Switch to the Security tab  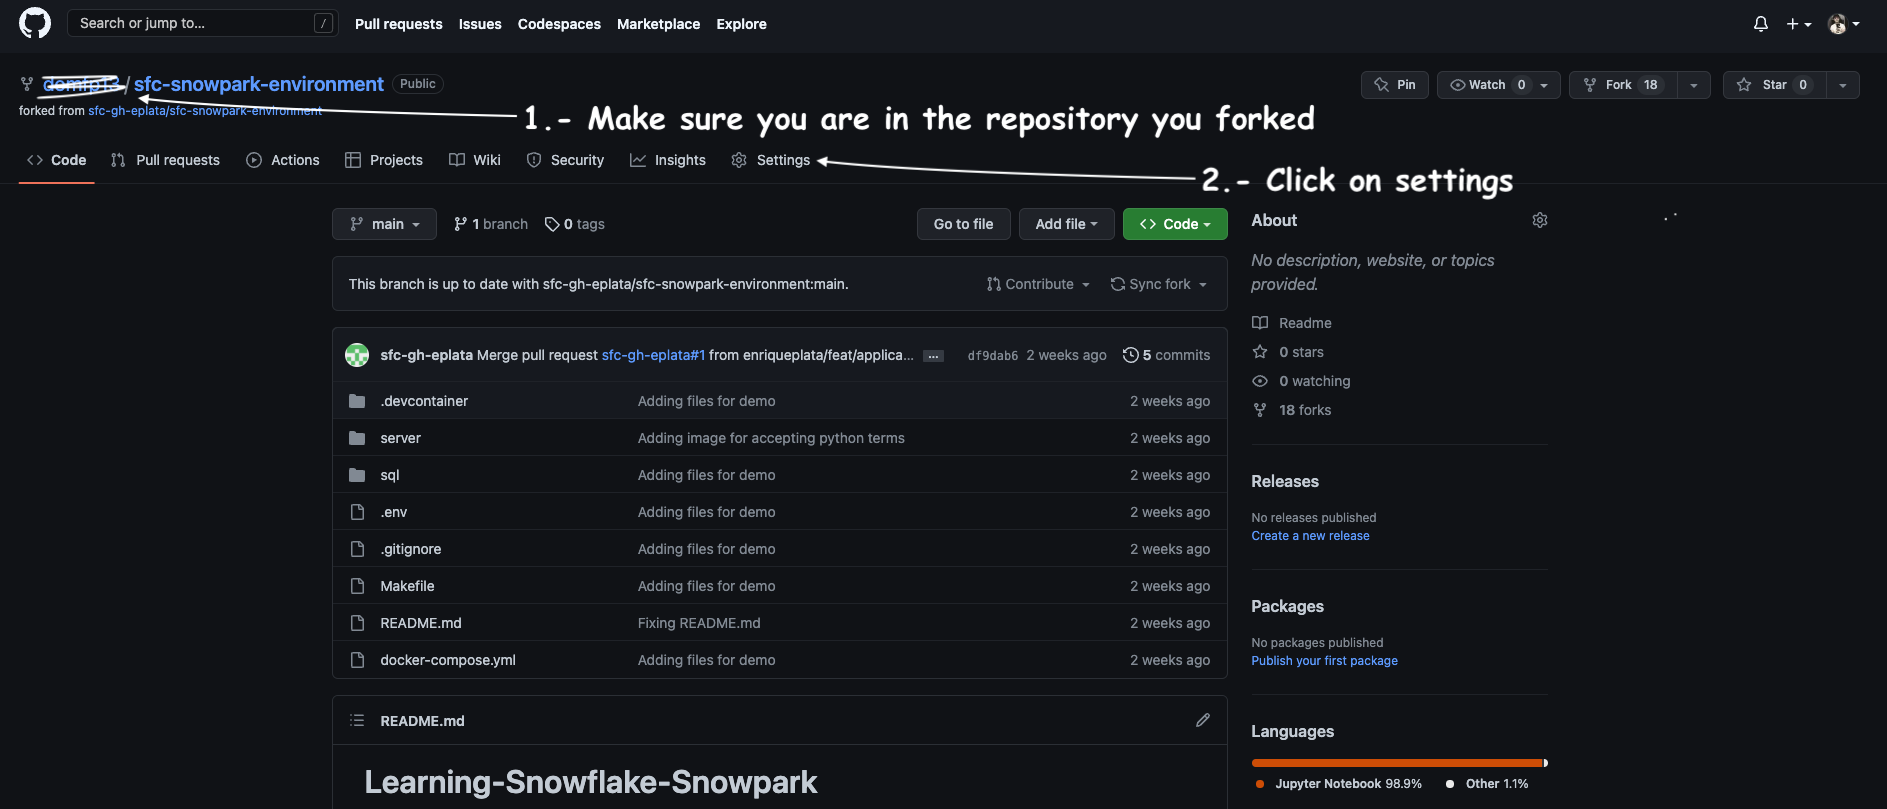565,160
